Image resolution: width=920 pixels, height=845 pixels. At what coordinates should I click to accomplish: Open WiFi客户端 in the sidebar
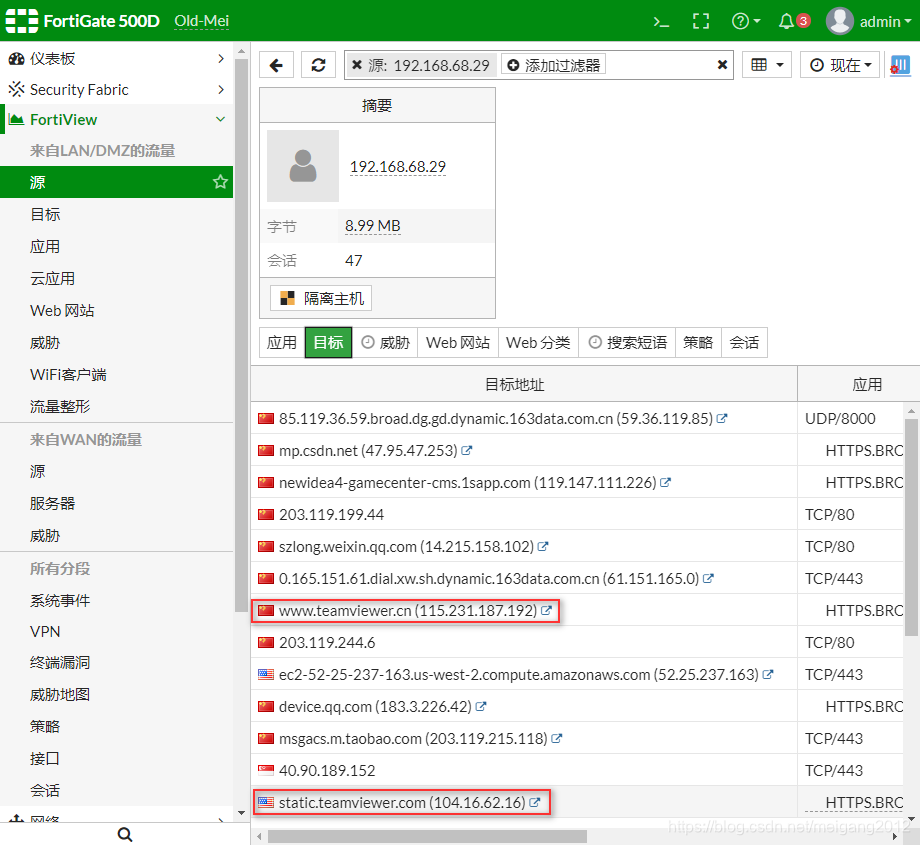[68, 374]
